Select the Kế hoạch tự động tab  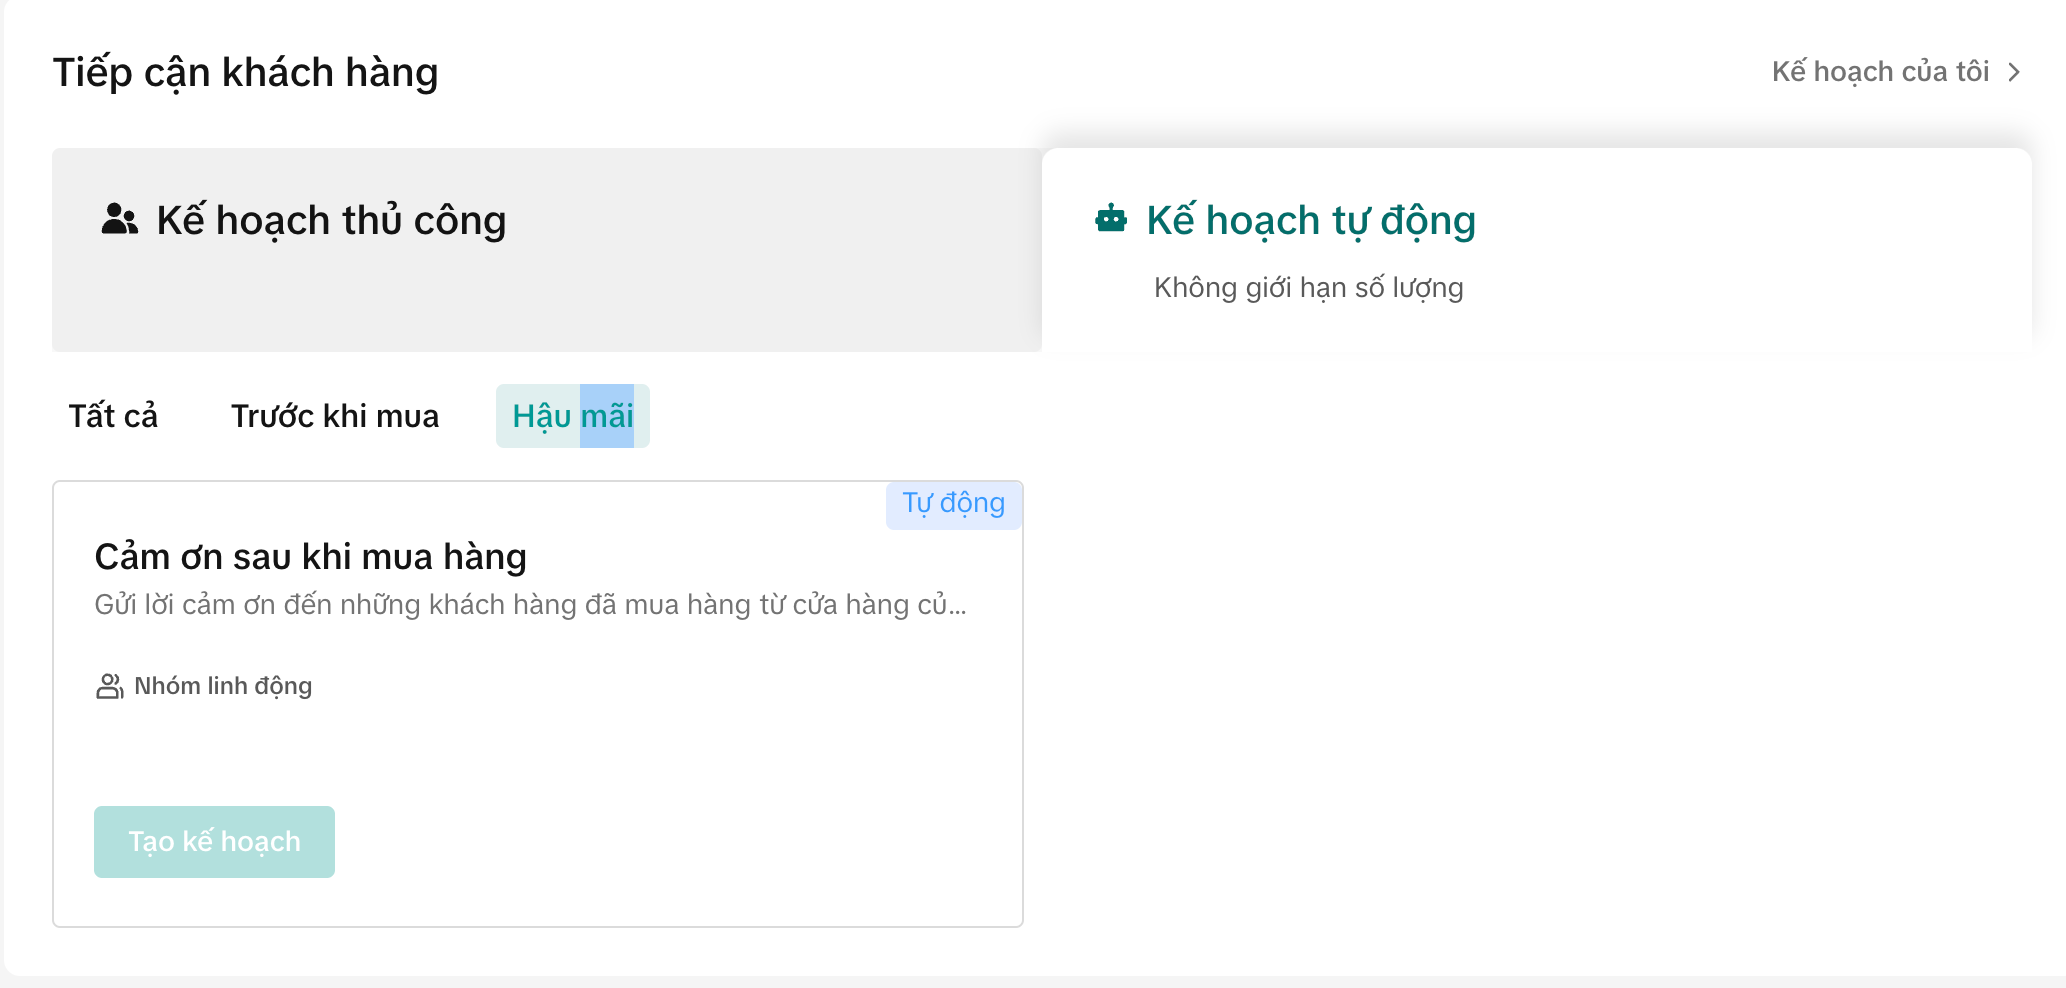tap(1310, 221)
